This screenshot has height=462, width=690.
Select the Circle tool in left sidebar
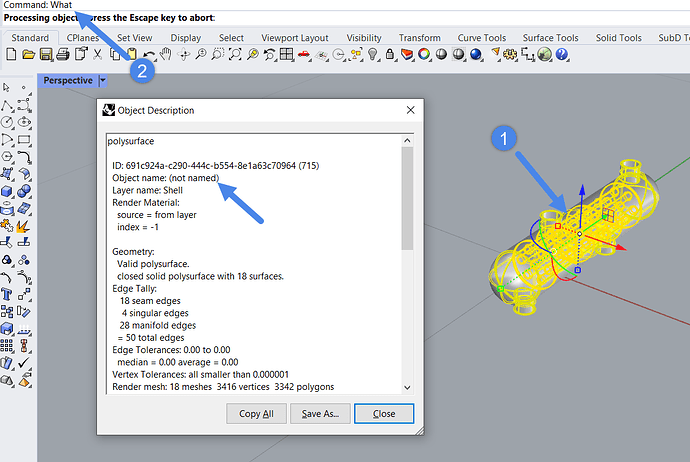(9, 123)
